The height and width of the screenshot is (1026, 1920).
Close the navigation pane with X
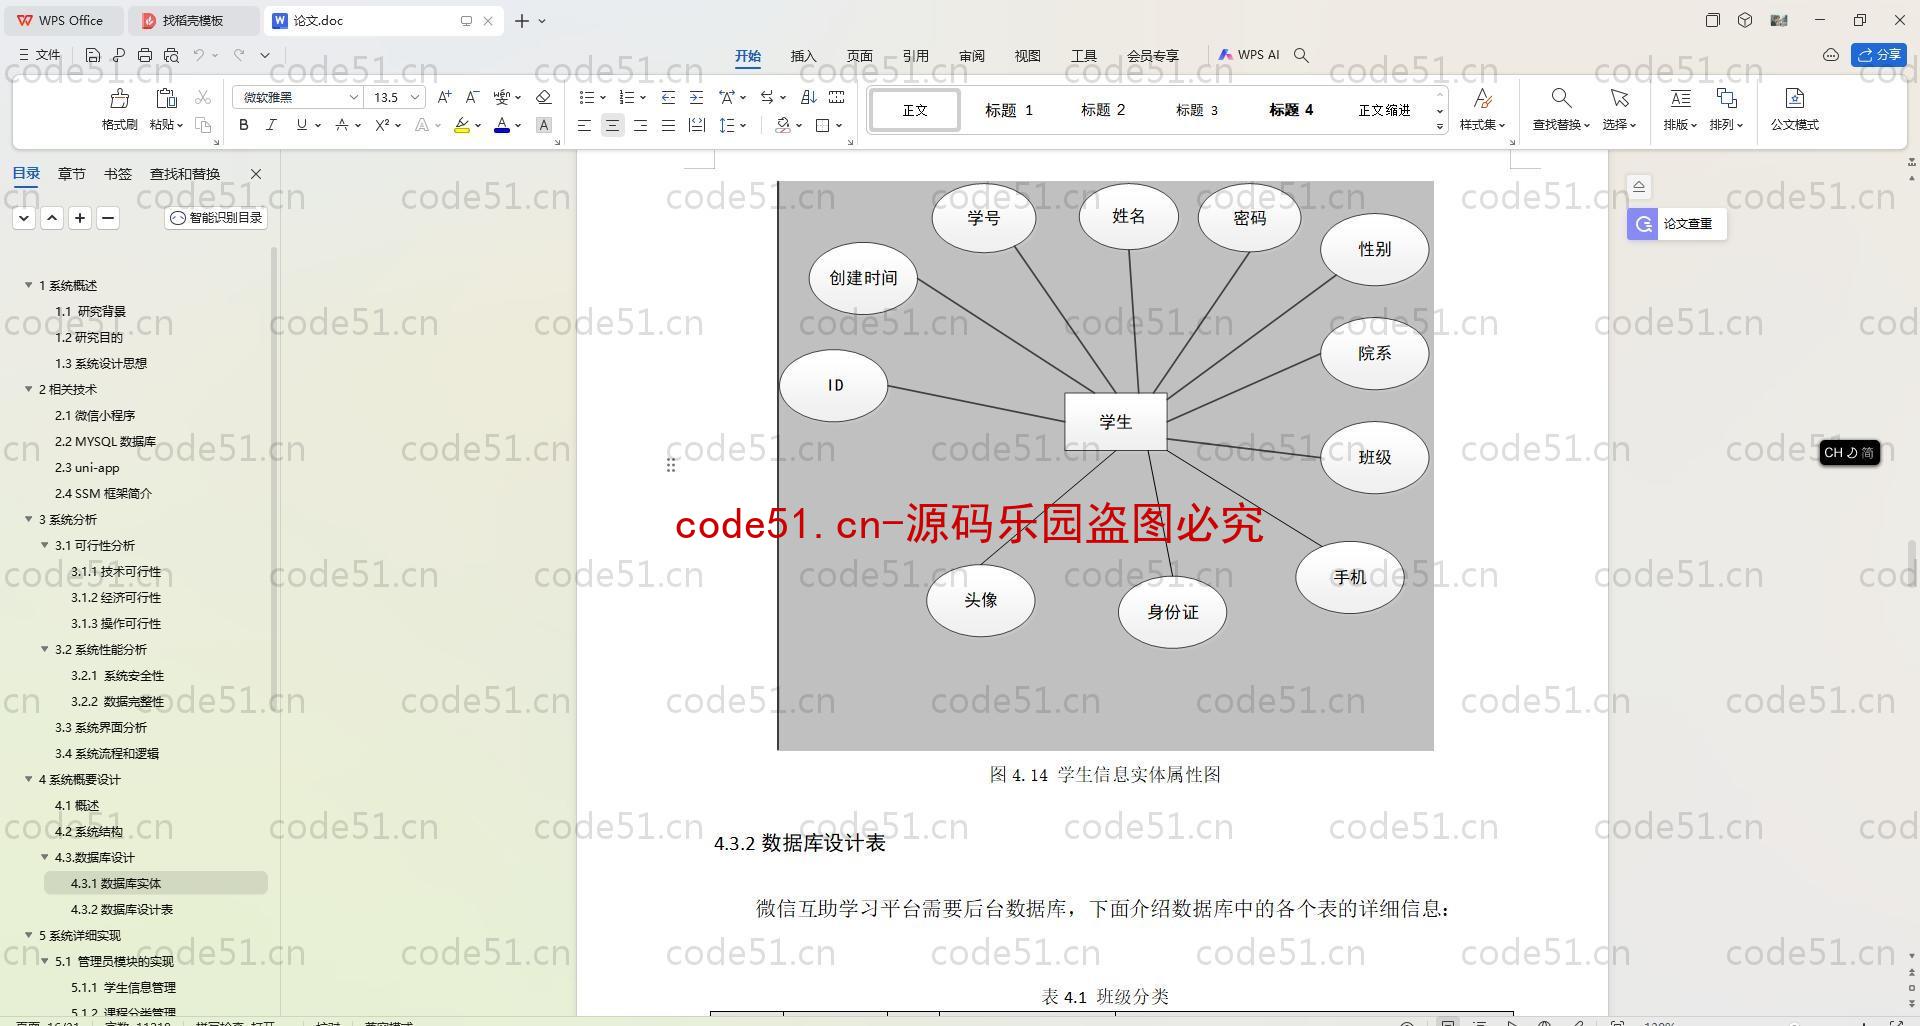point(255,174)
